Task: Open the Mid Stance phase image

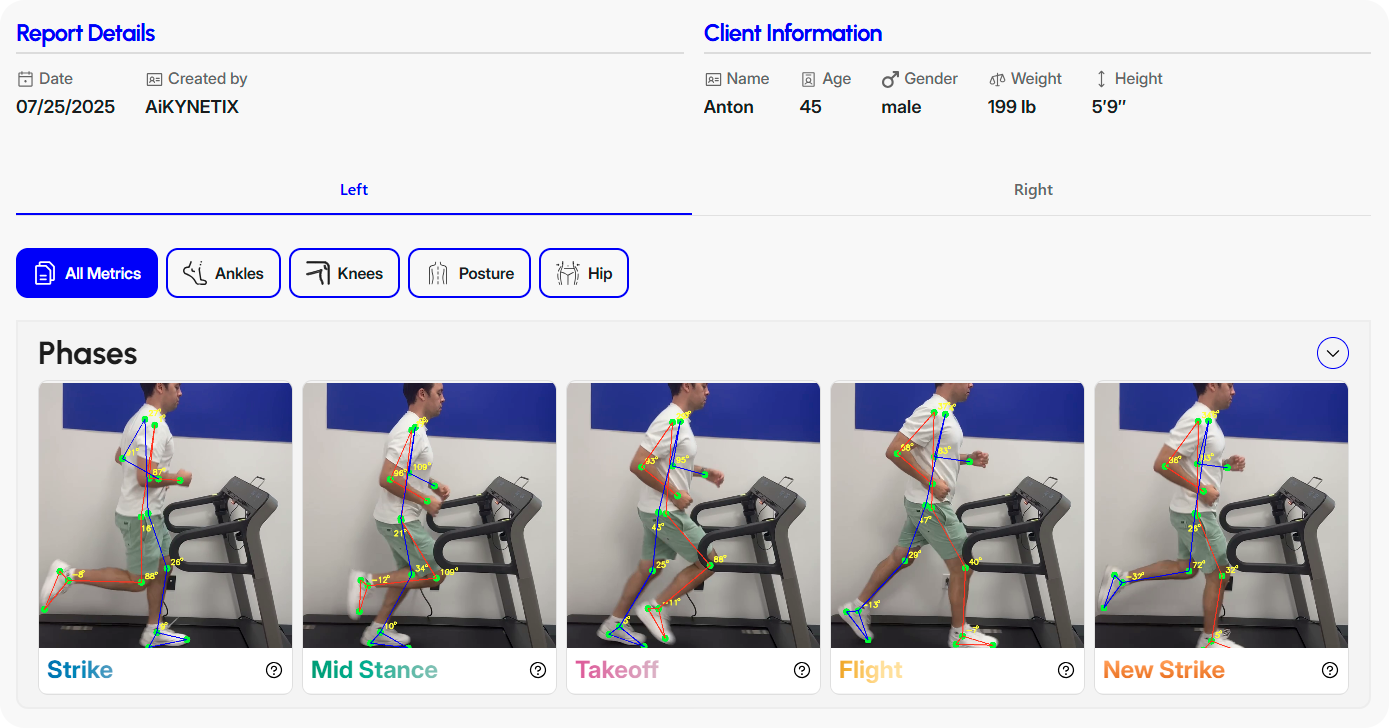Action: 429,515
